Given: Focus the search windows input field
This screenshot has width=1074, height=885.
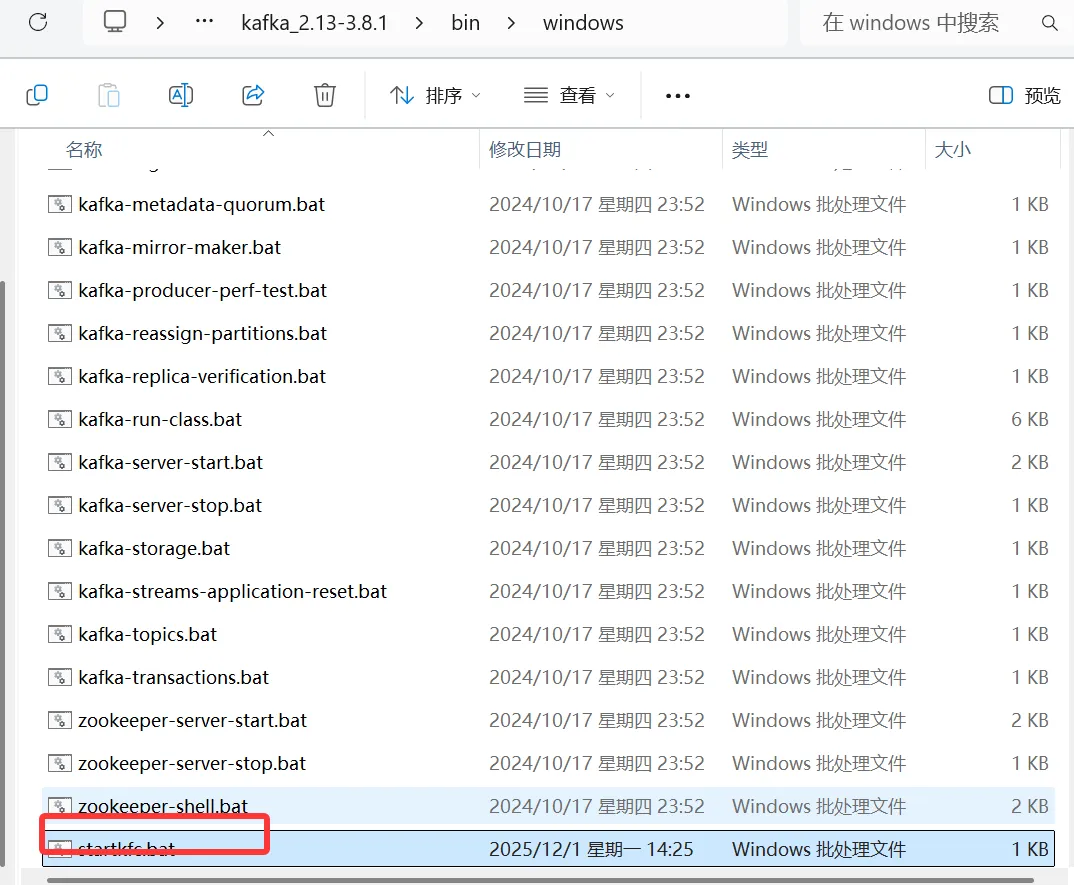Looking at the screenshot, I should coord(911,23).
